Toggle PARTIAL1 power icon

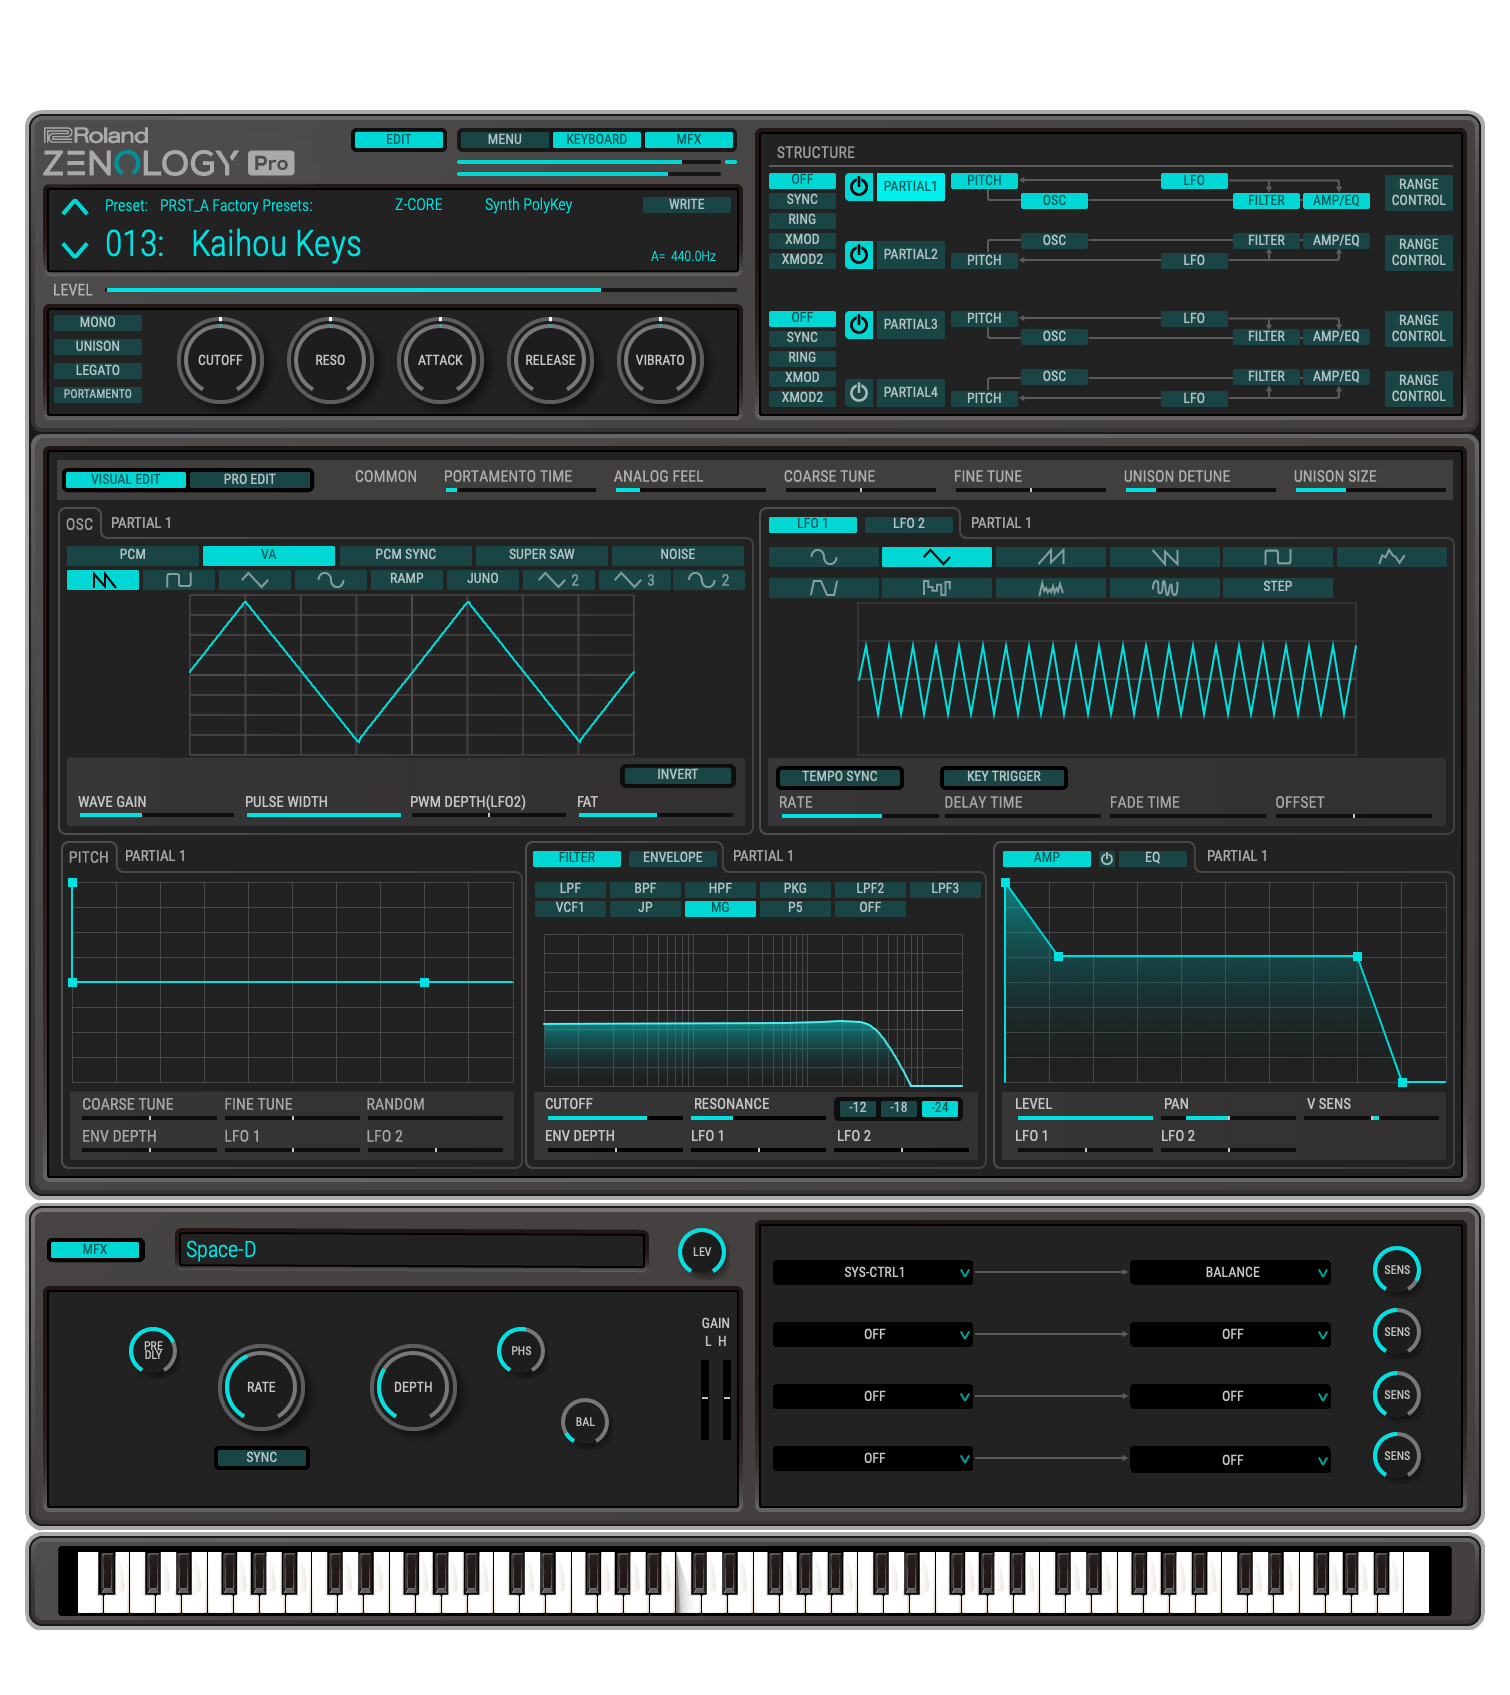tap(859, 186)
